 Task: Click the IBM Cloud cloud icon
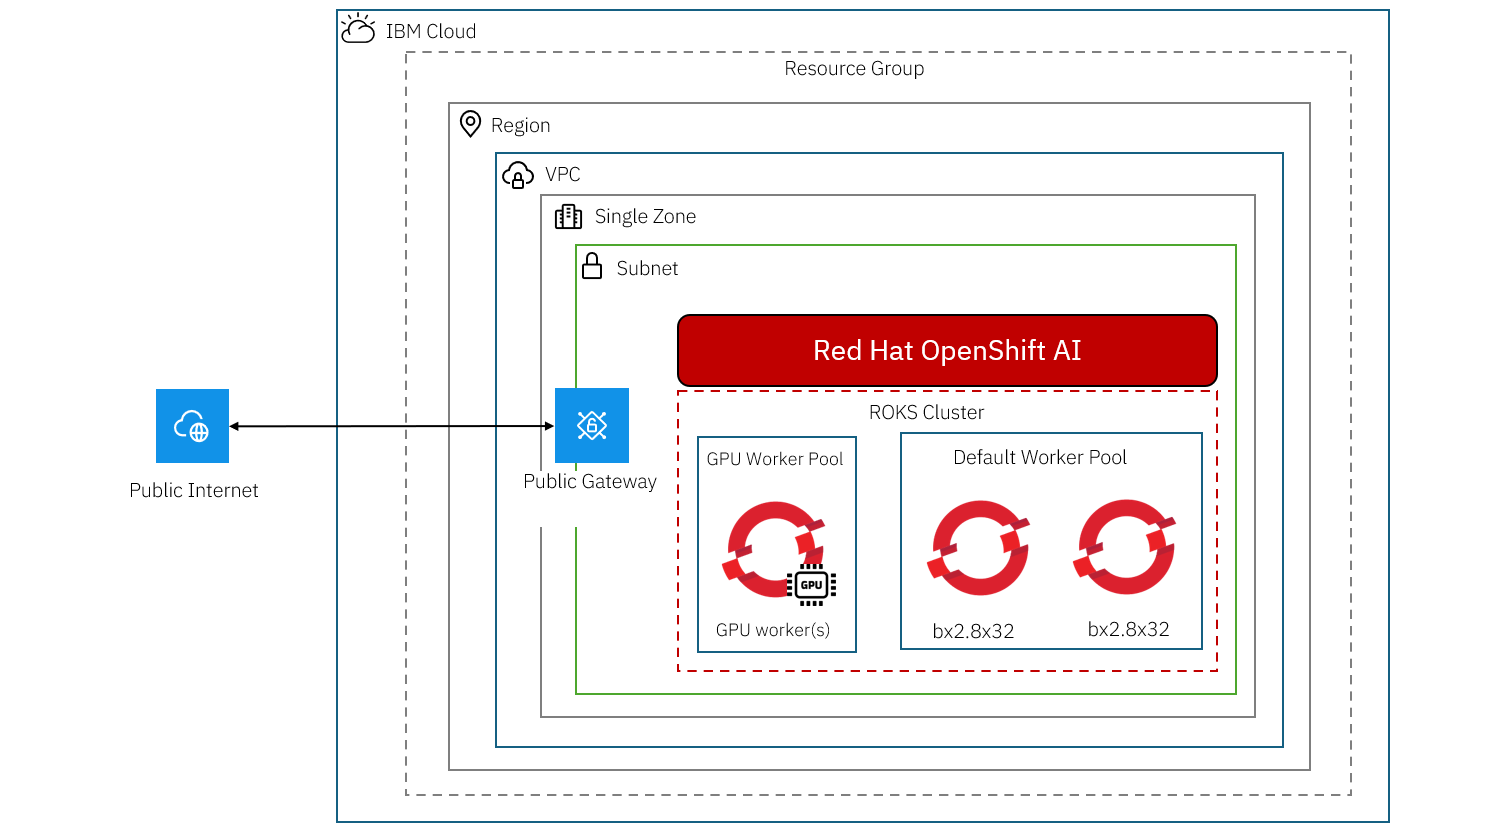(358, 28)
